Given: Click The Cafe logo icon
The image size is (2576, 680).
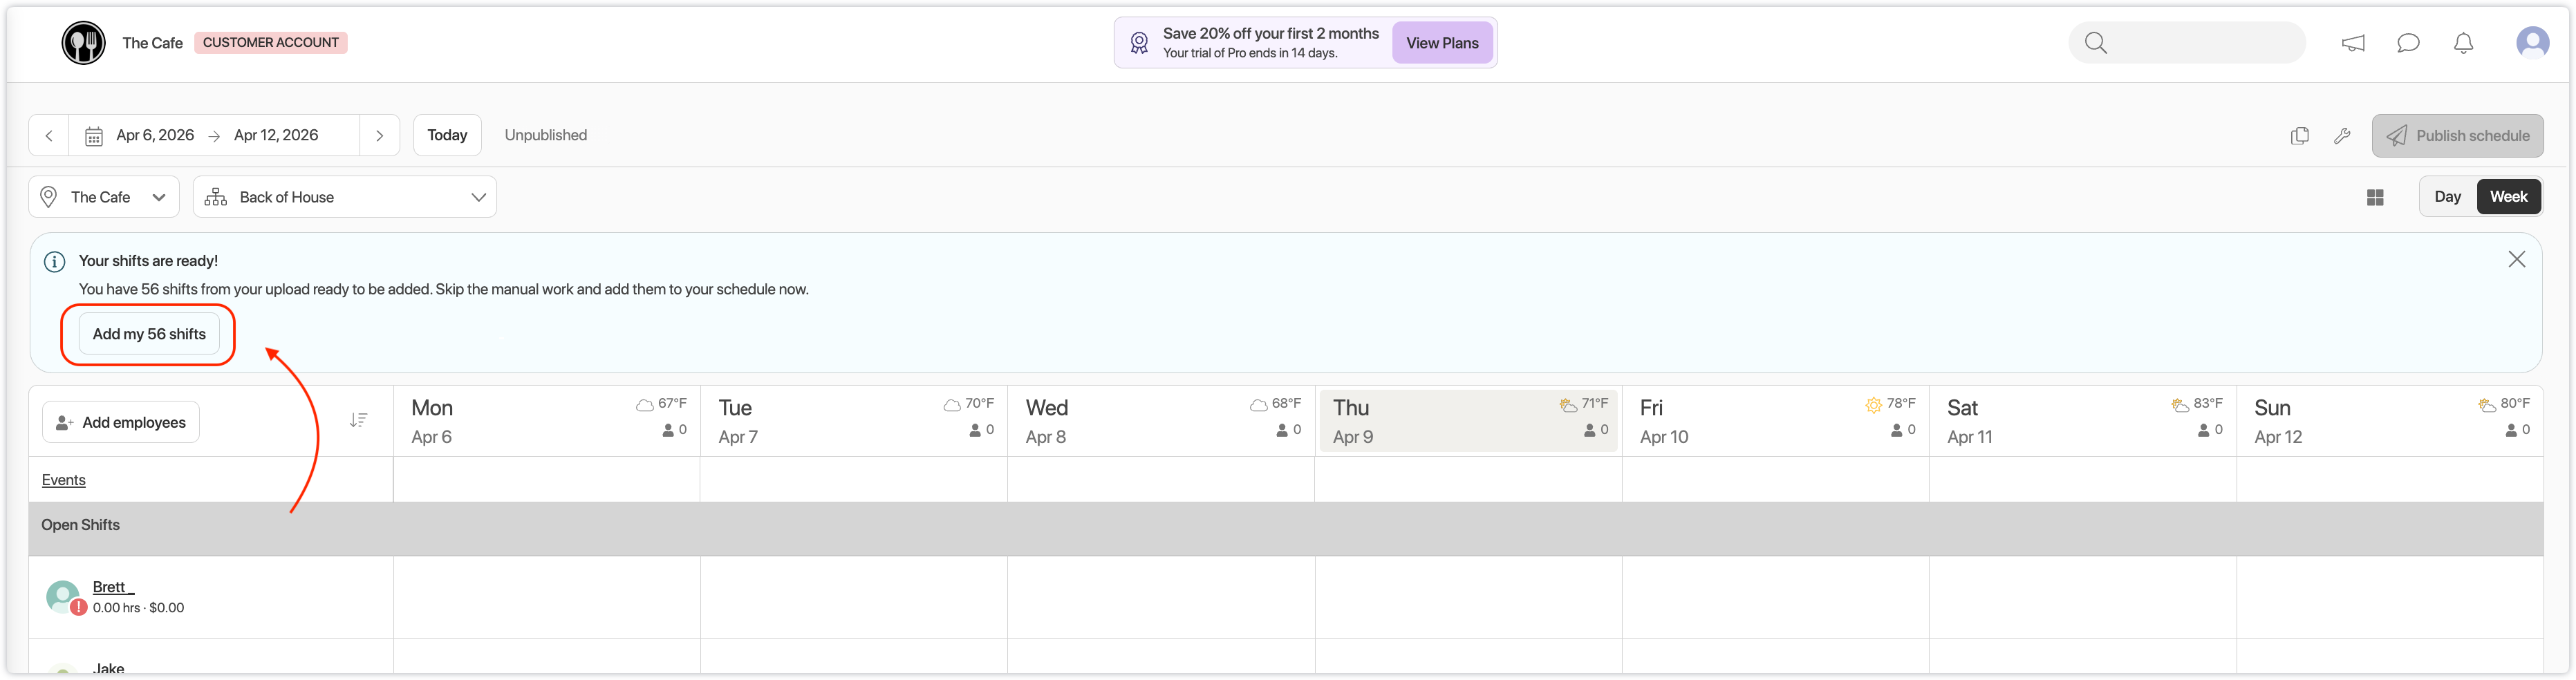Looking at the screenshot, I should [x=83, y=43].
